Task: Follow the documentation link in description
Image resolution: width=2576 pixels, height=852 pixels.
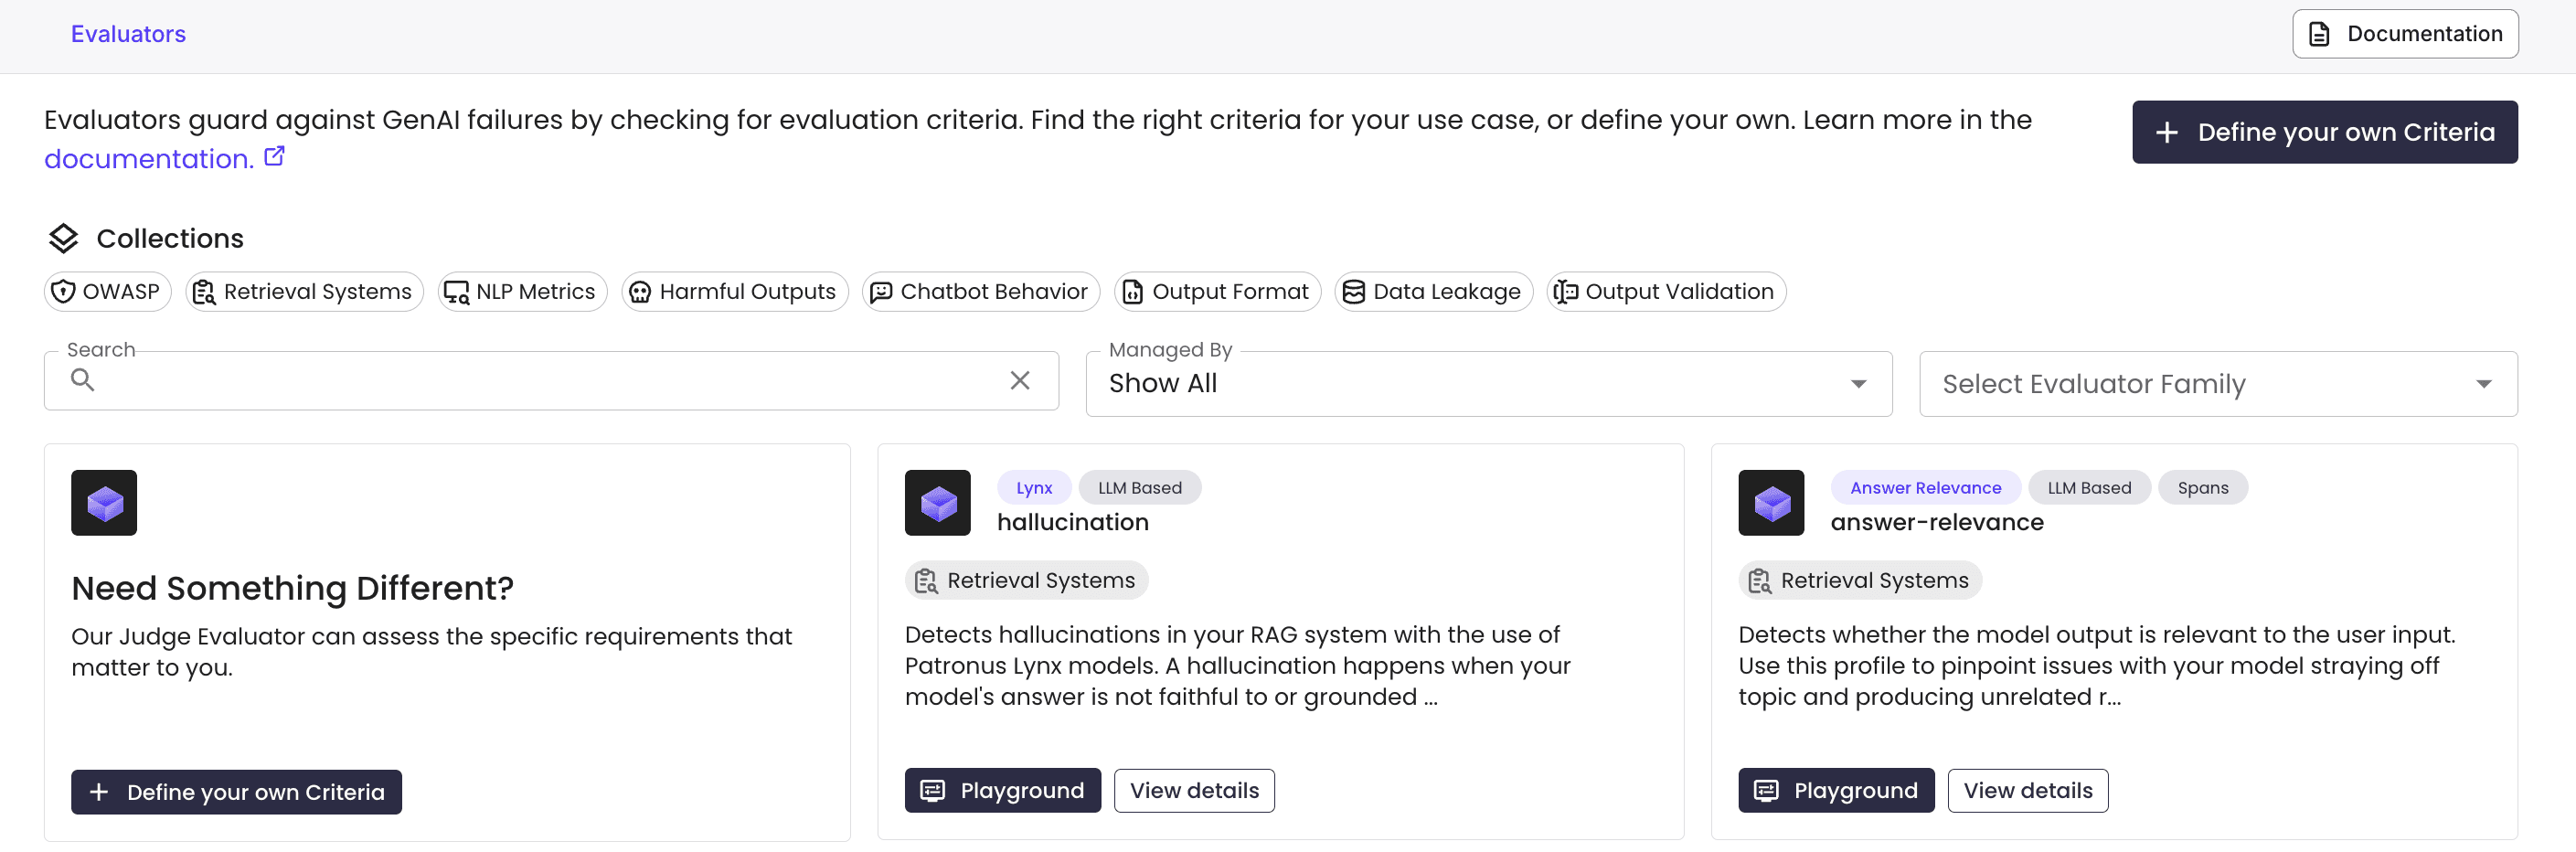Action: click(148, 159)
